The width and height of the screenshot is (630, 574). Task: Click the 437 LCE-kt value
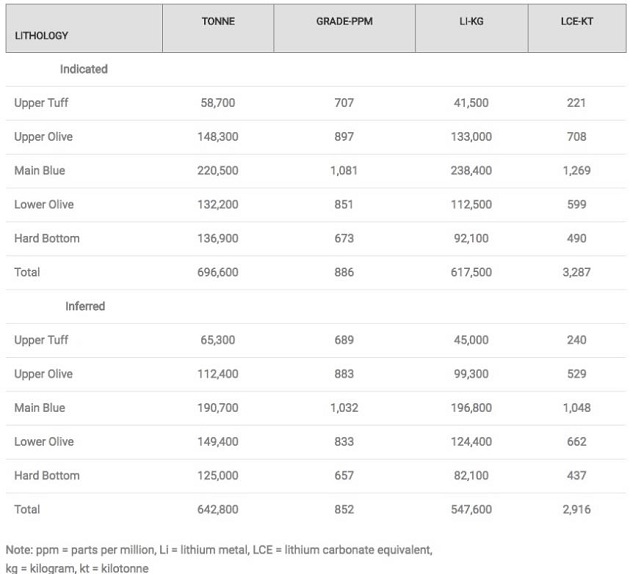tap(576, 476)
